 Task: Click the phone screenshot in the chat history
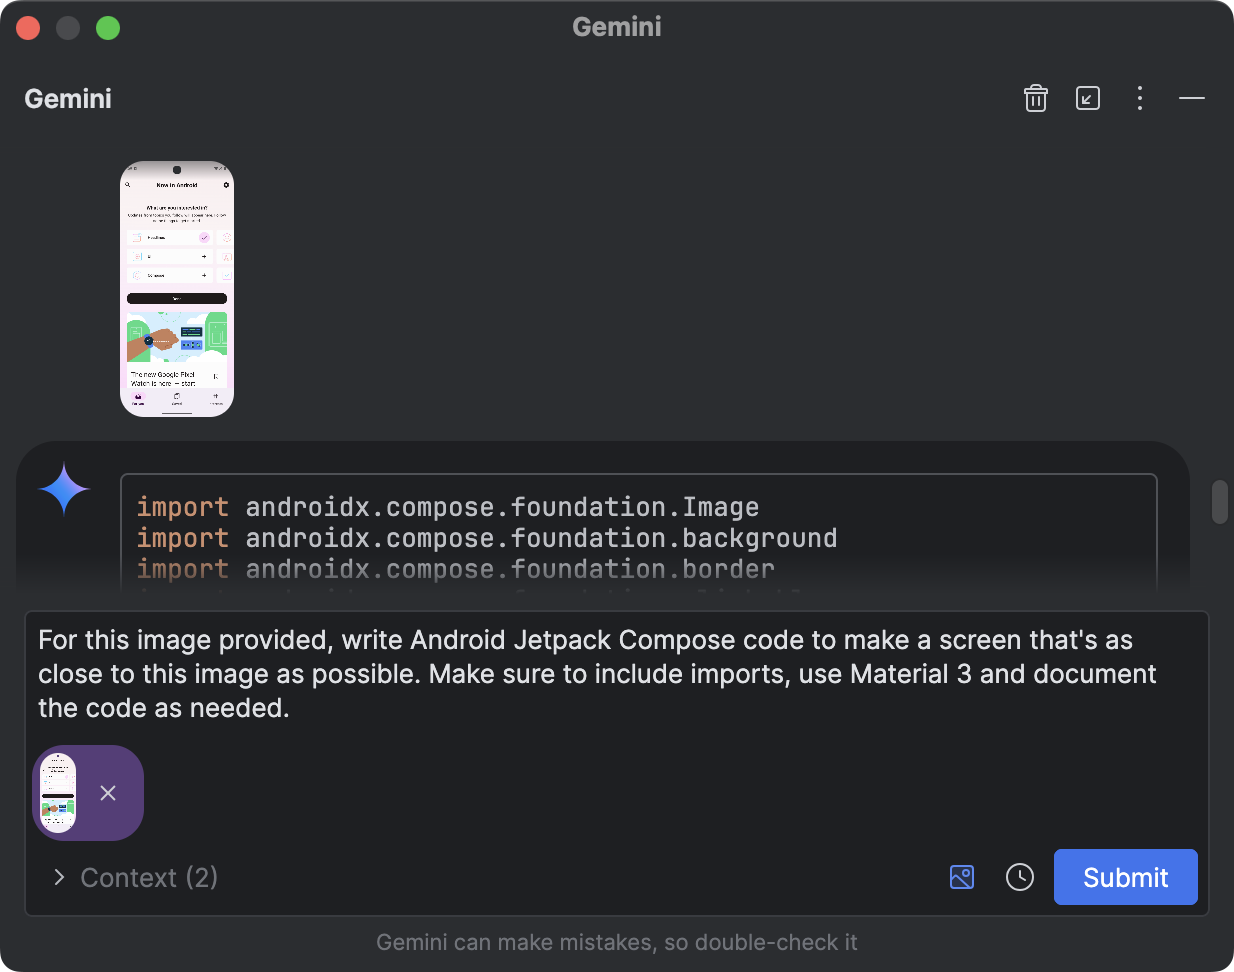point(176,288)
